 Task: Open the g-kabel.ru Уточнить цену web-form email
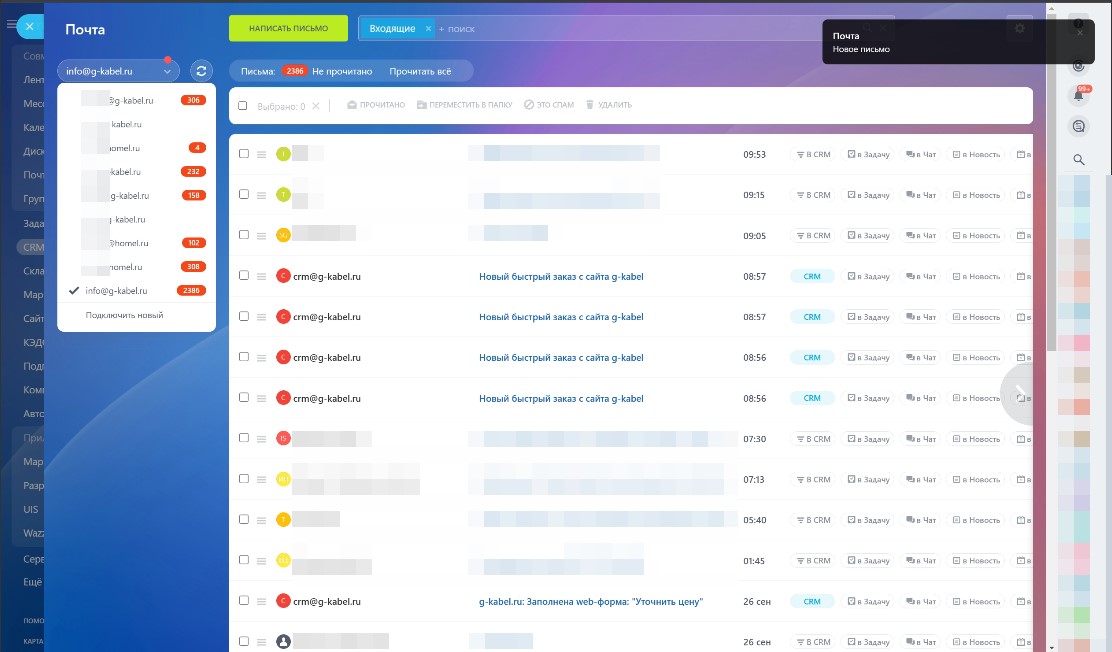[591, 601]
